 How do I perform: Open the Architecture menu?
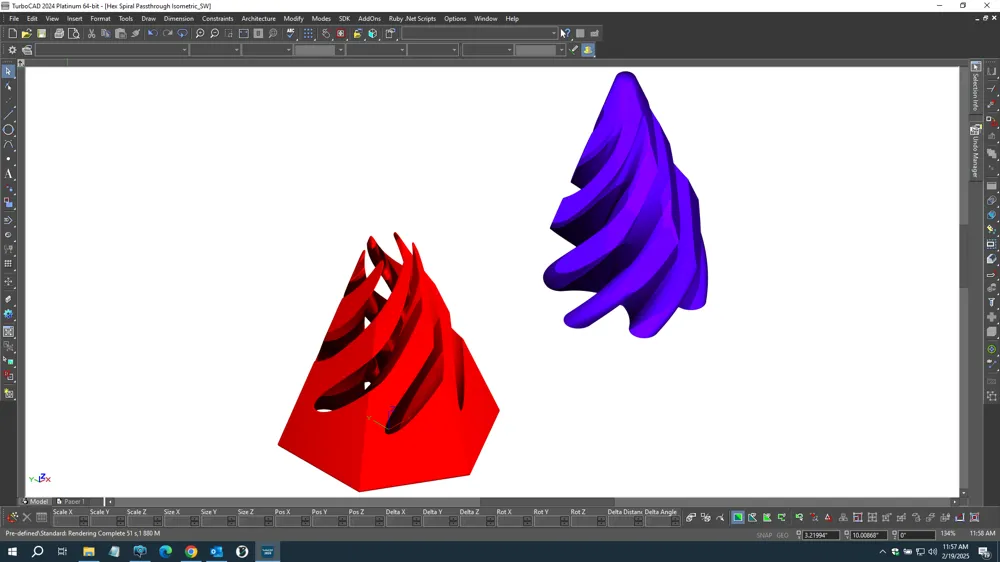[x=258, y=18]
